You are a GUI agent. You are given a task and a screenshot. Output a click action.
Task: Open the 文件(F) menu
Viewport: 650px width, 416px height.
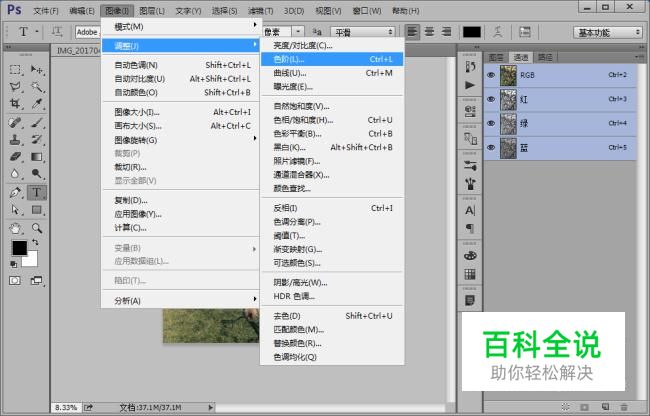click(46, 11)
